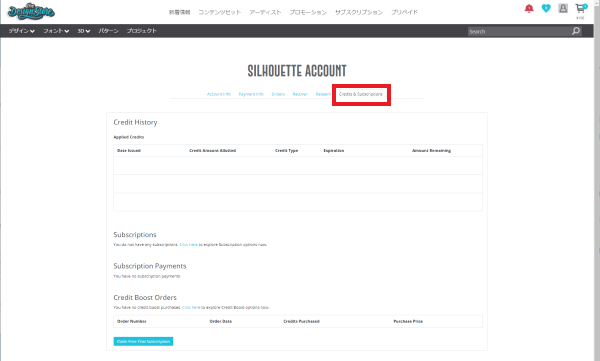Click the Credits Purchased column header
Image resolution: width=600 pixels, height=361 pixels.
(302, 322)
